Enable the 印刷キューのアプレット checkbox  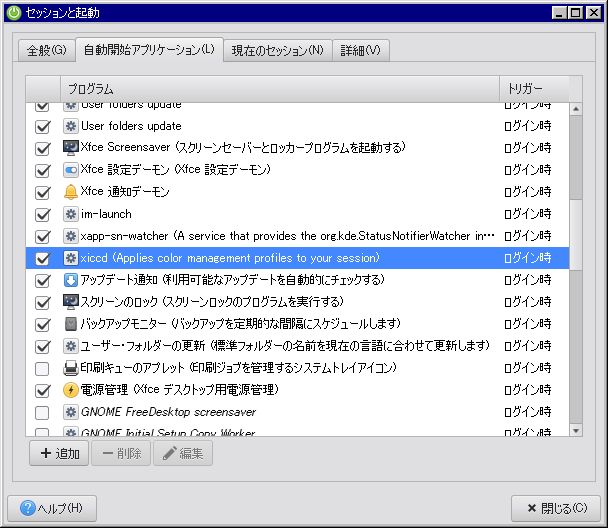point(42,368)
